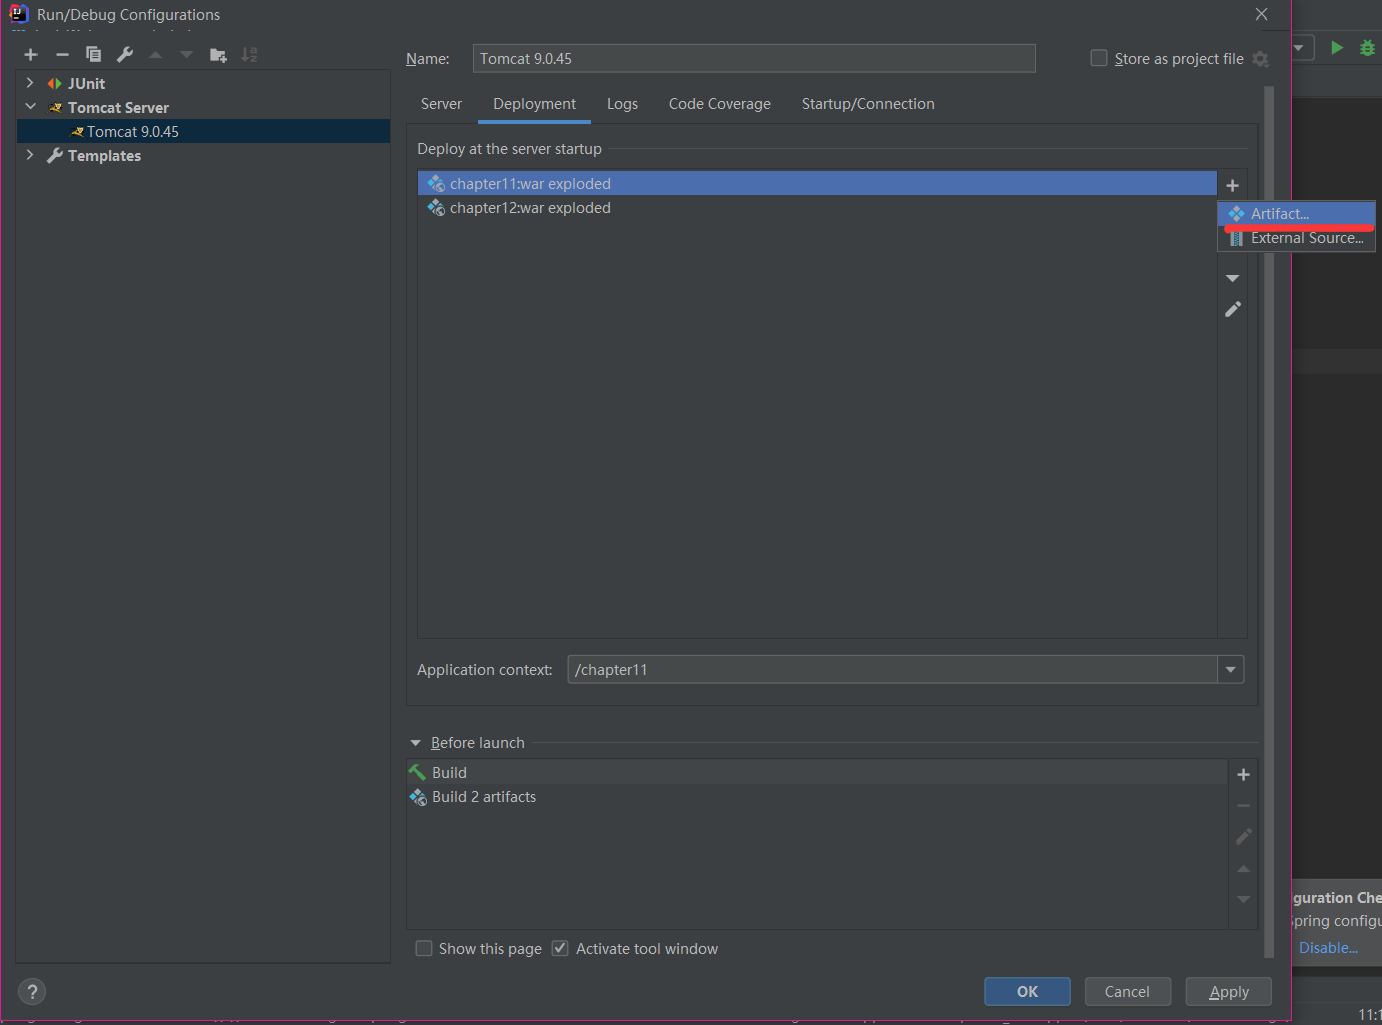Run the project with green play icon
Screen dimensions: 1382x1025
[x=1337, y=47]
